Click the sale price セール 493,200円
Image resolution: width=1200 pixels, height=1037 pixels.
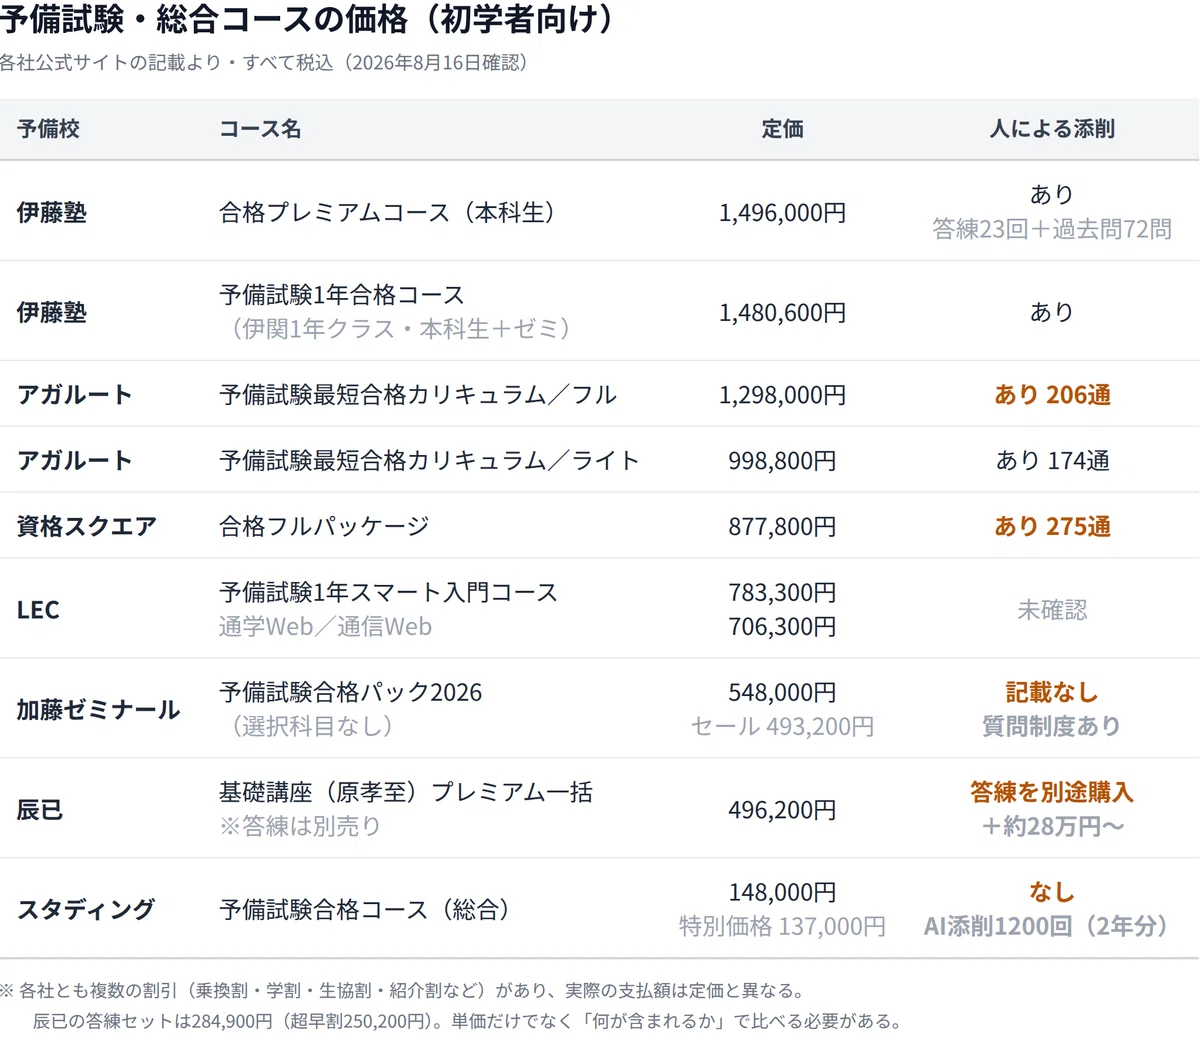click(782, 727)
